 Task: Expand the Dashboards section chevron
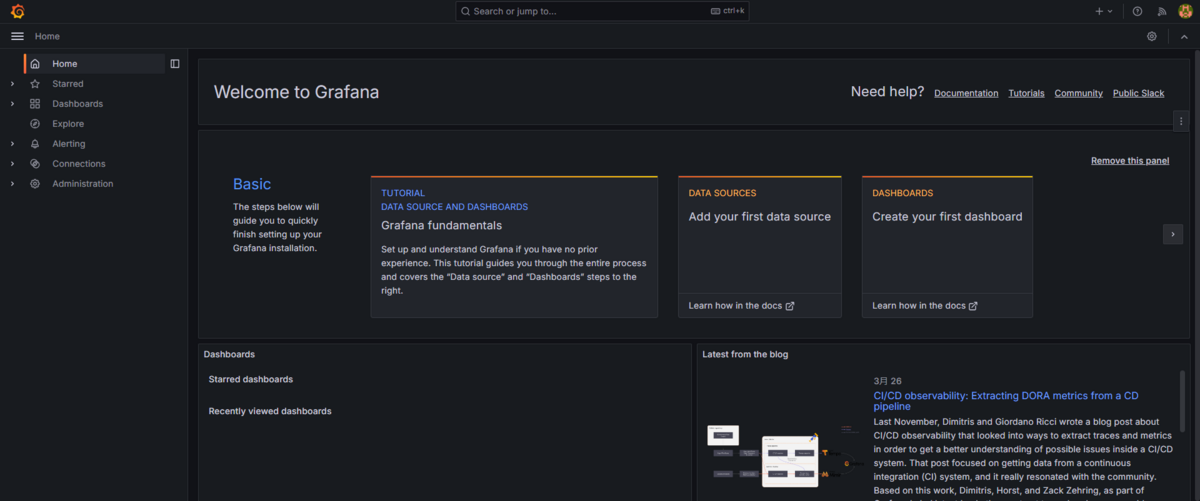[x=12, y=104]
